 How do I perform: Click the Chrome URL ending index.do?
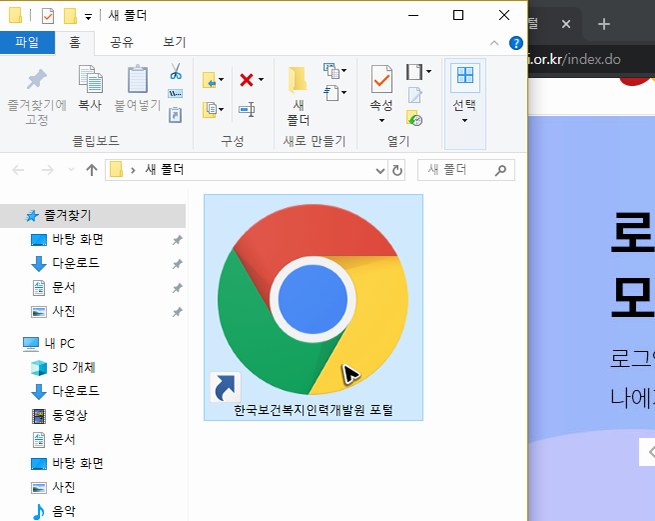[575, 59]
